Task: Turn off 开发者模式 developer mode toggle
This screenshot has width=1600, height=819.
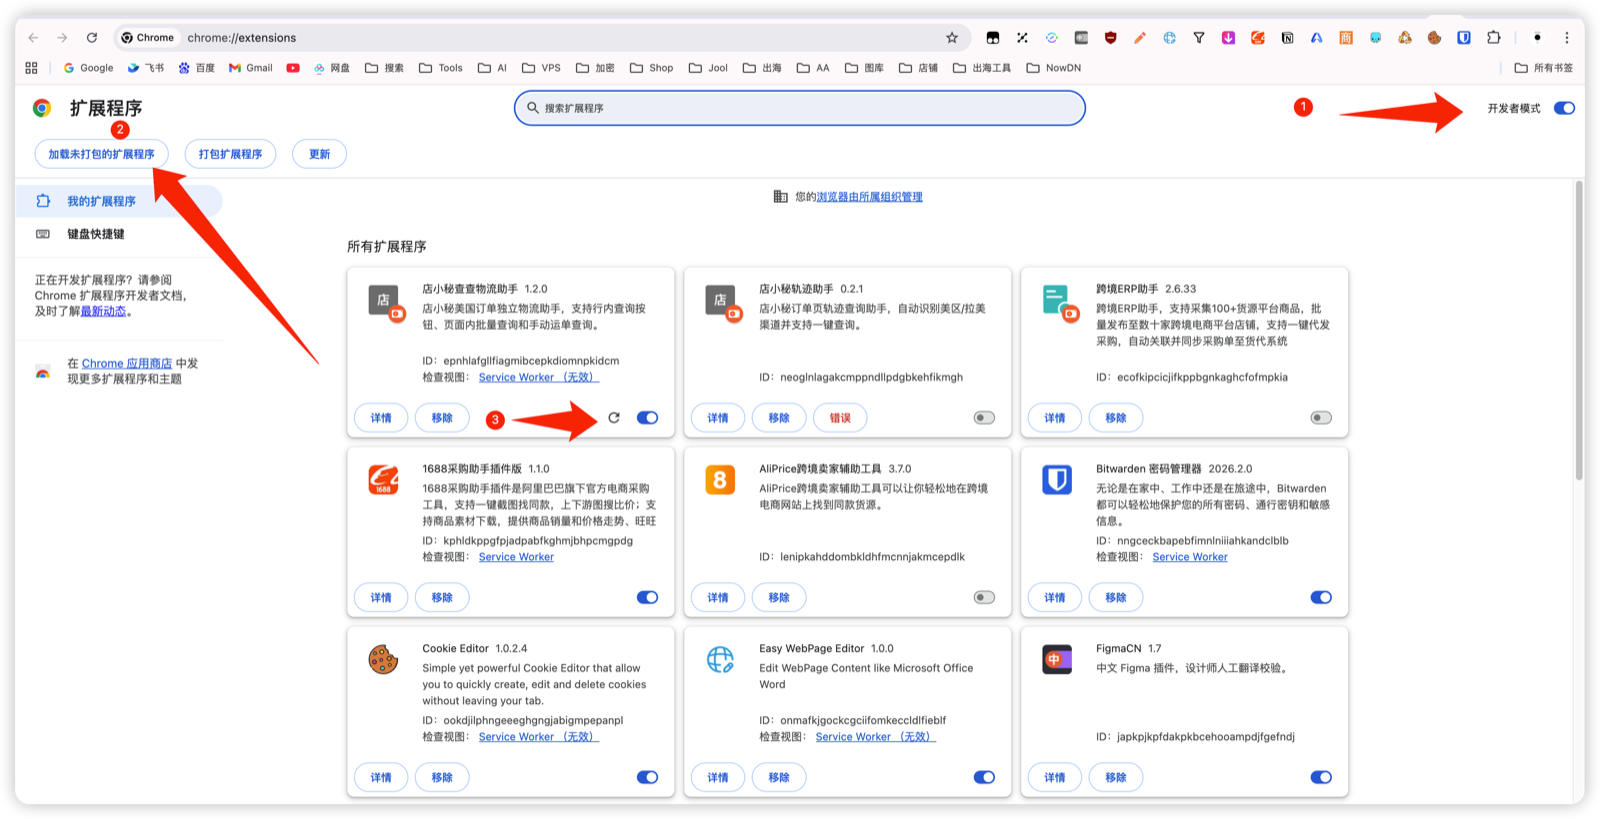Action: [x=1565, y=108]
